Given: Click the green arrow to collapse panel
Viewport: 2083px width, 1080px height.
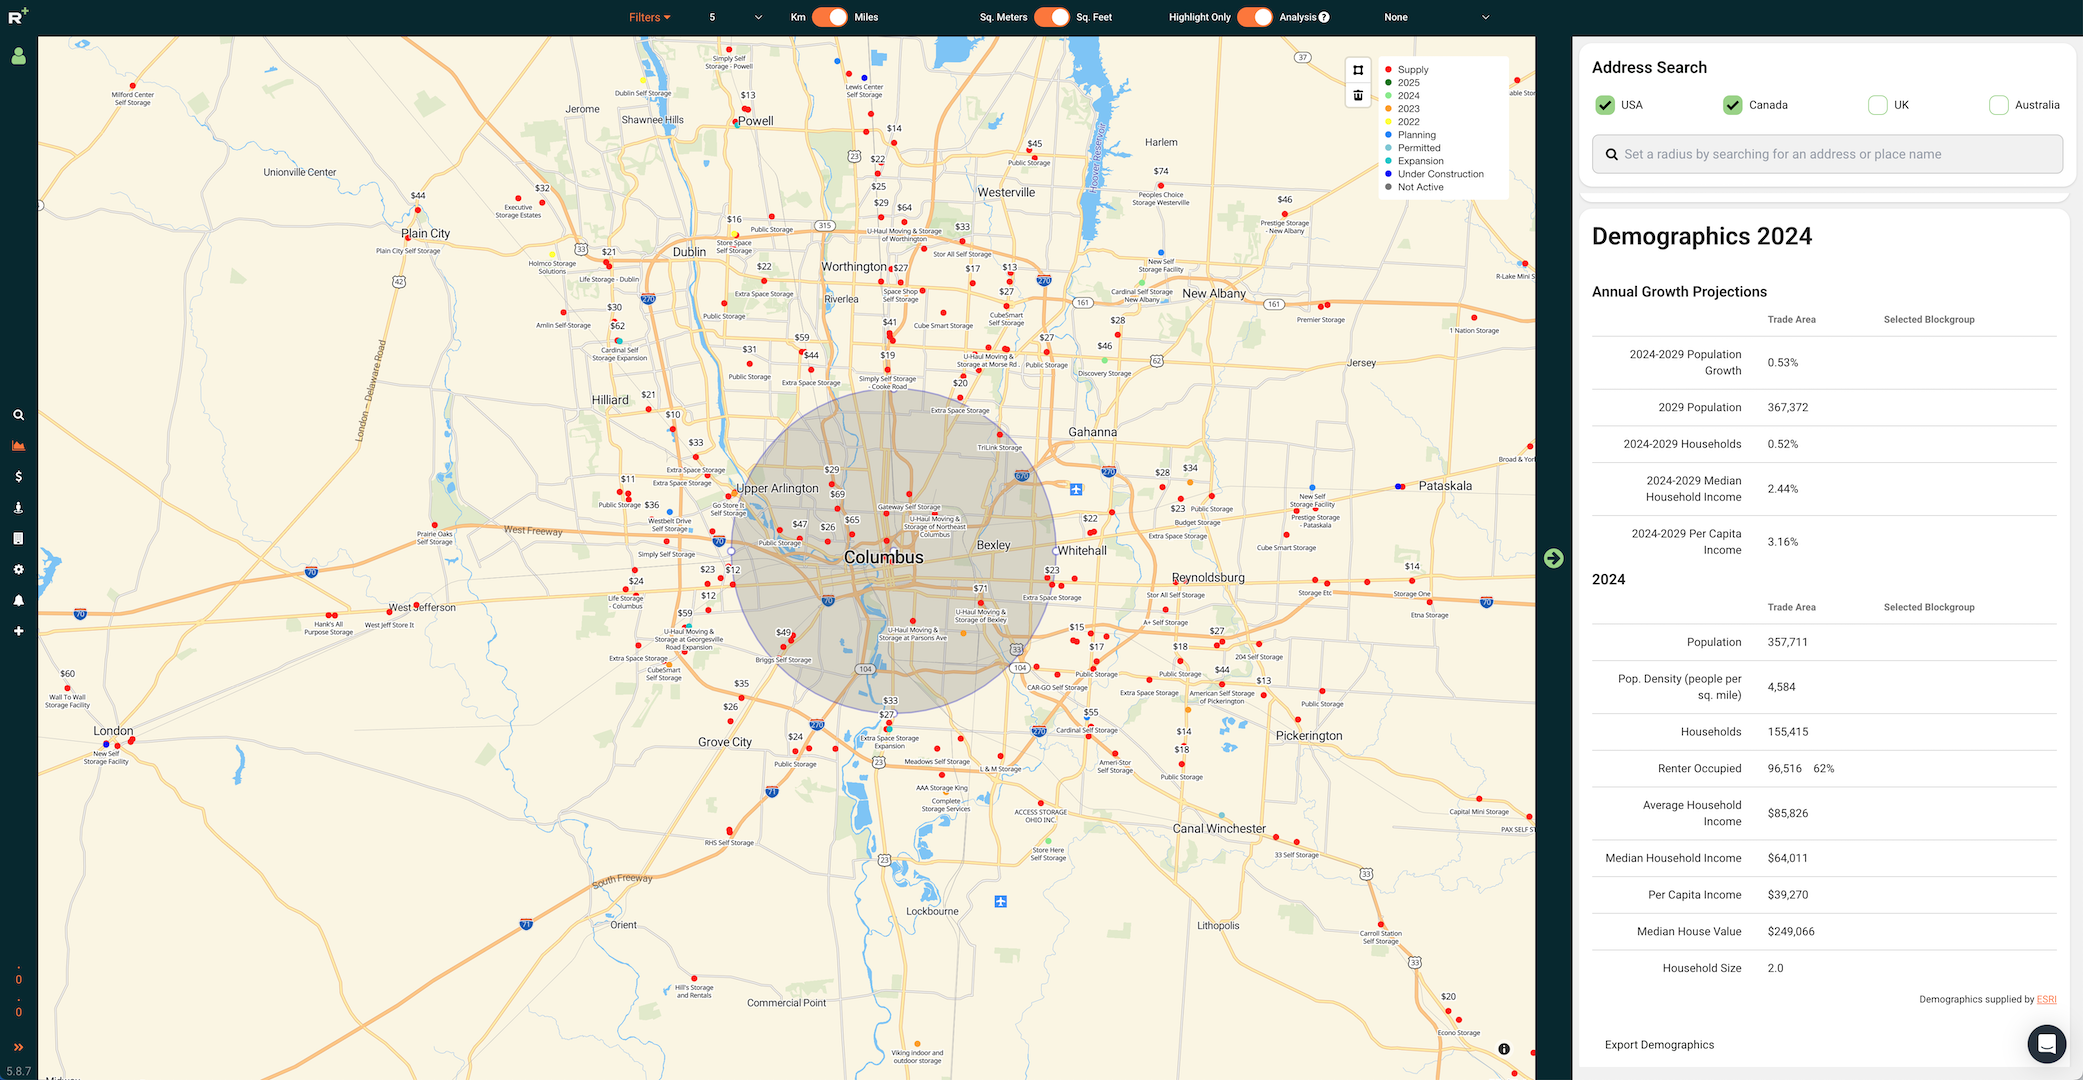Looking at the screenshot, I should click(x=1553, y=558).
